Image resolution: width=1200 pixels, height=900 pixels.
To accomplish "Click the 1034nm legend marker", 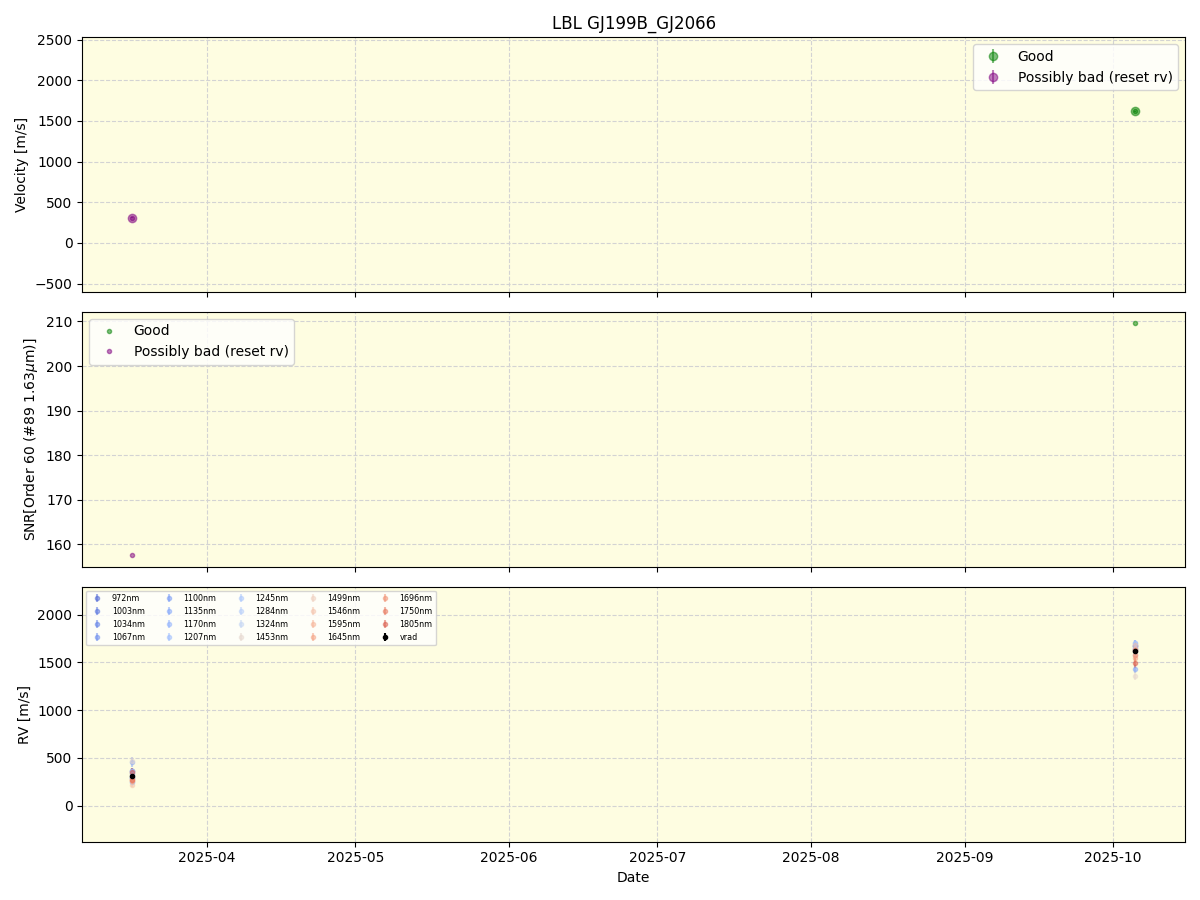I will [x=97, y=624].
